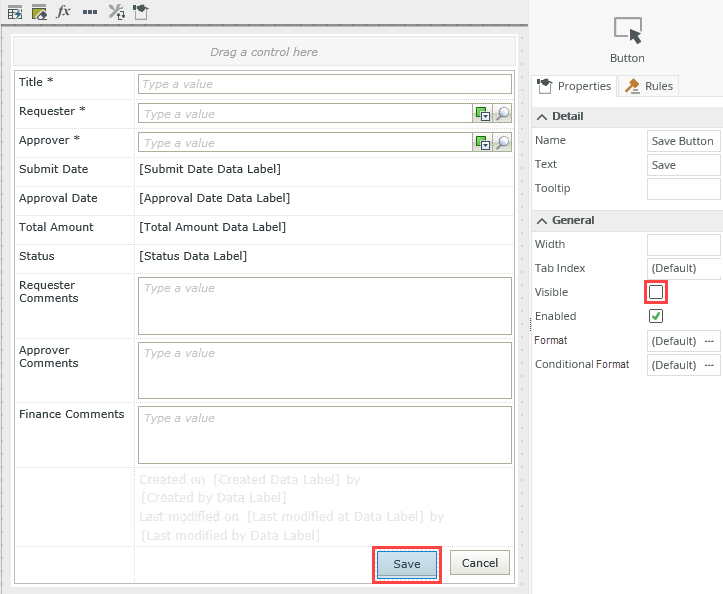Select the Approval Date label
The height and width of the screenshot is (594, 723).
coord(58,198)
